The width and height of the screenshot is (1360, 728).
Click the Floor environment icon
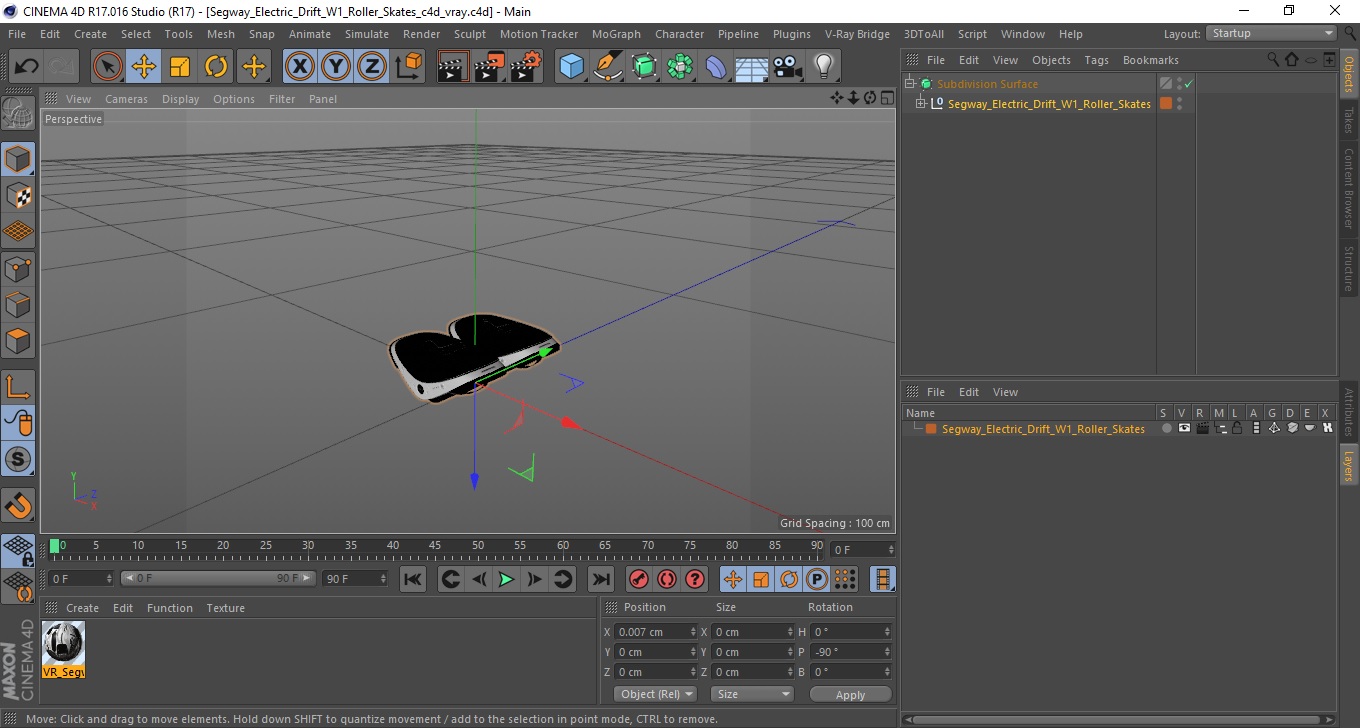[x=751, y=67]
